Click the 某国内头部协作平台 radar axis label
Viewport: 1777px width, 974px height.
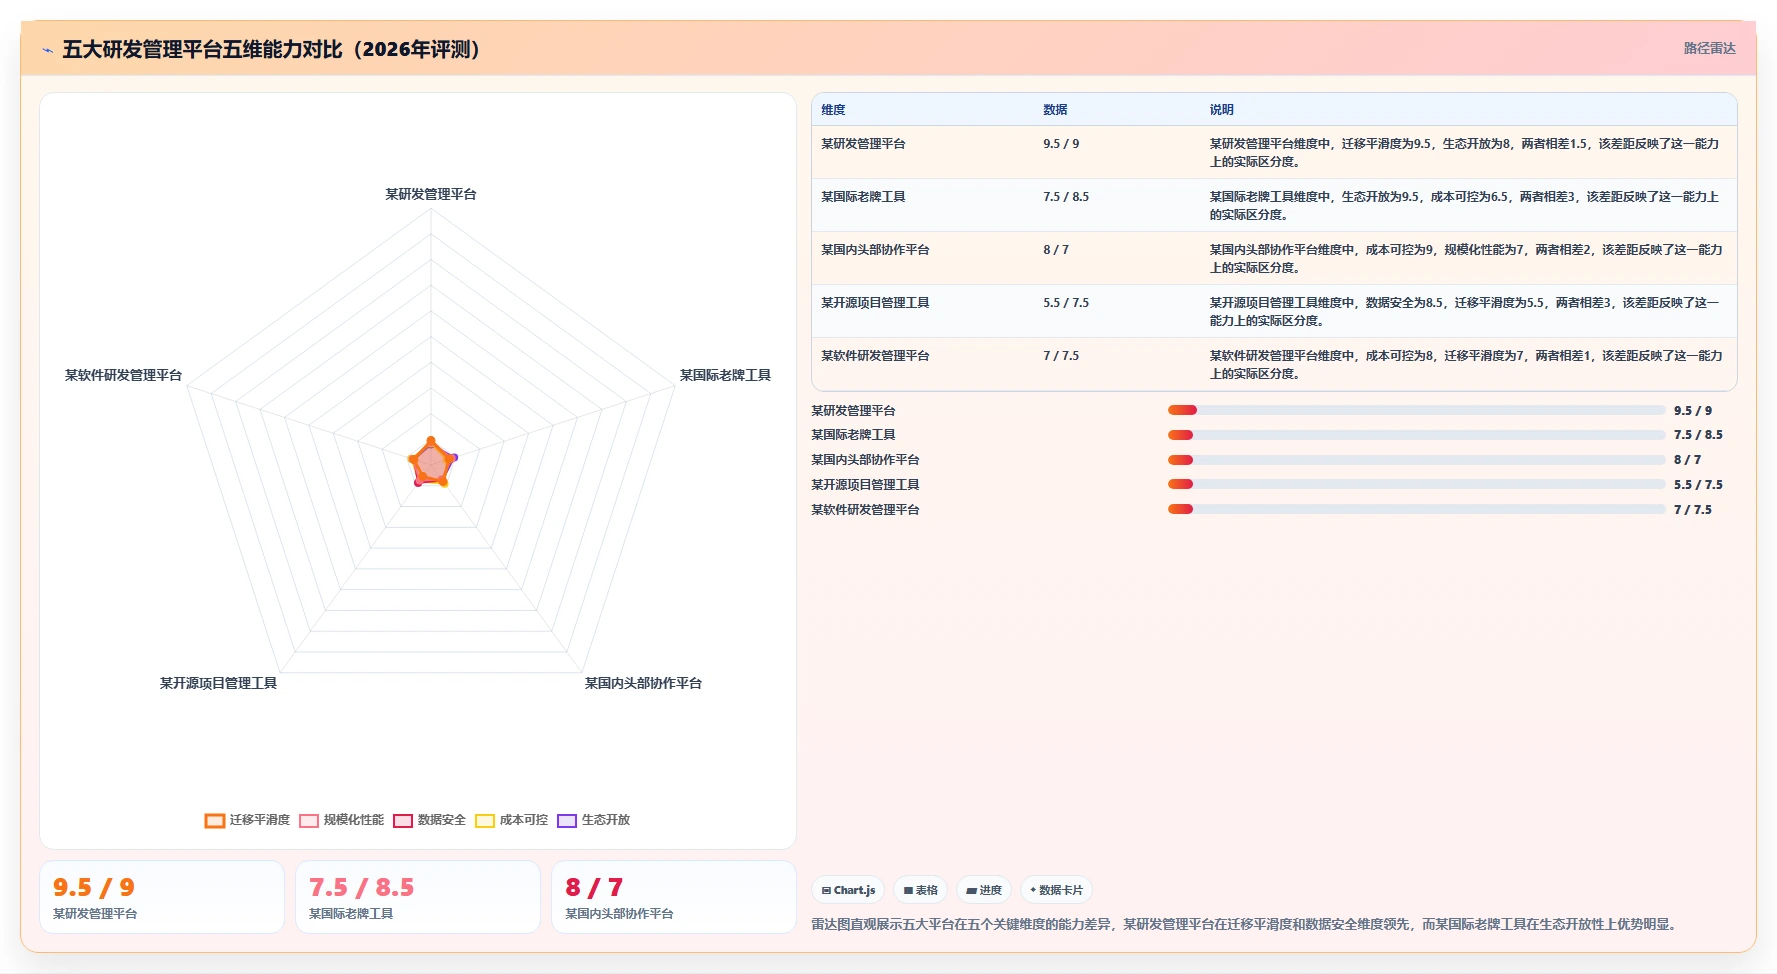643,683
